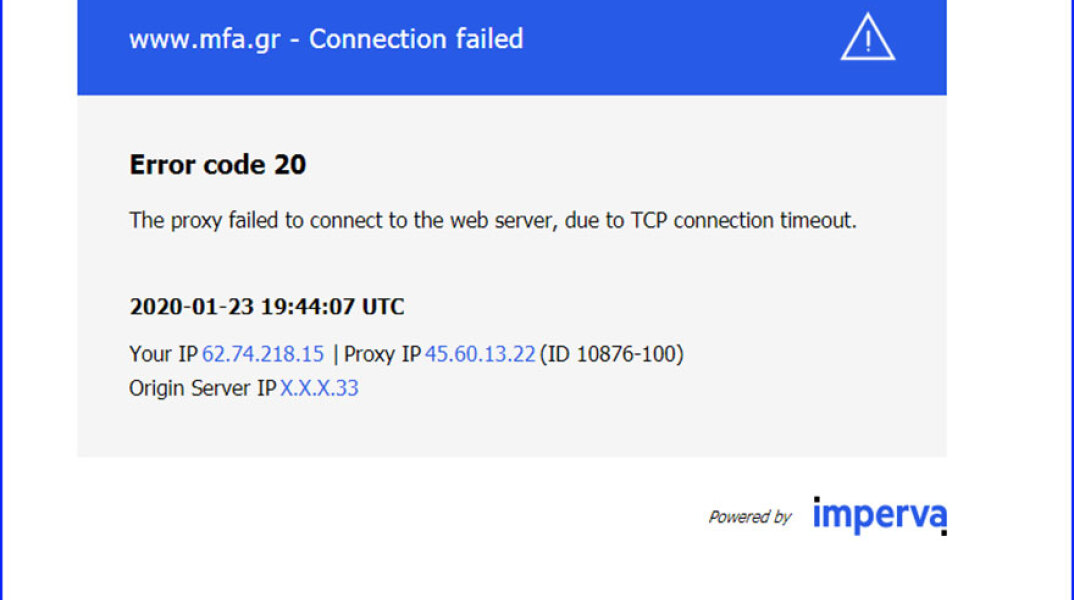1074x600 pixels.
Task: Click the www.mfa.gr domain in header
Action: (x=205, y=40)
